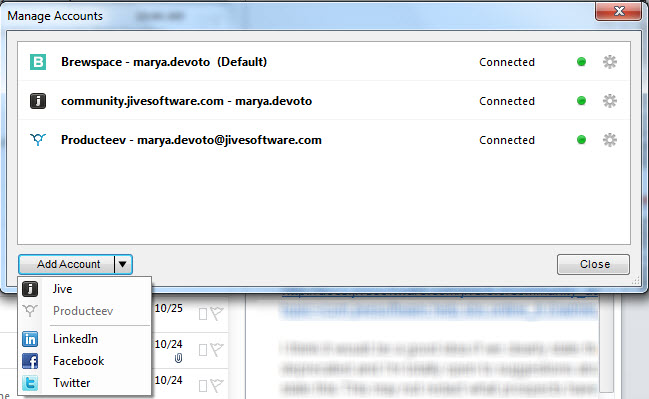649x399 pixels.
Task: Close the Manage Accounts dialog window
Action: click(618, 11)
